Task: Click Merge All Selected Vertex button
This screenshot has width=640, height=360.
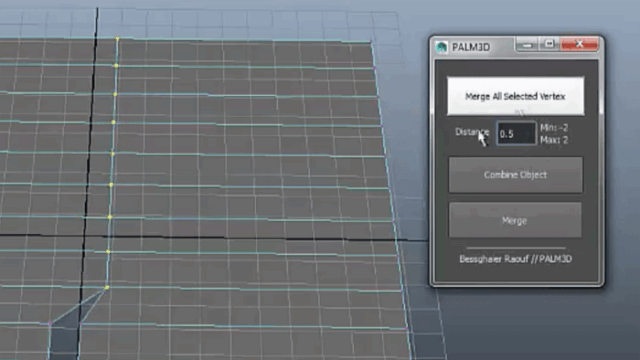Action: tap(516, 96)
